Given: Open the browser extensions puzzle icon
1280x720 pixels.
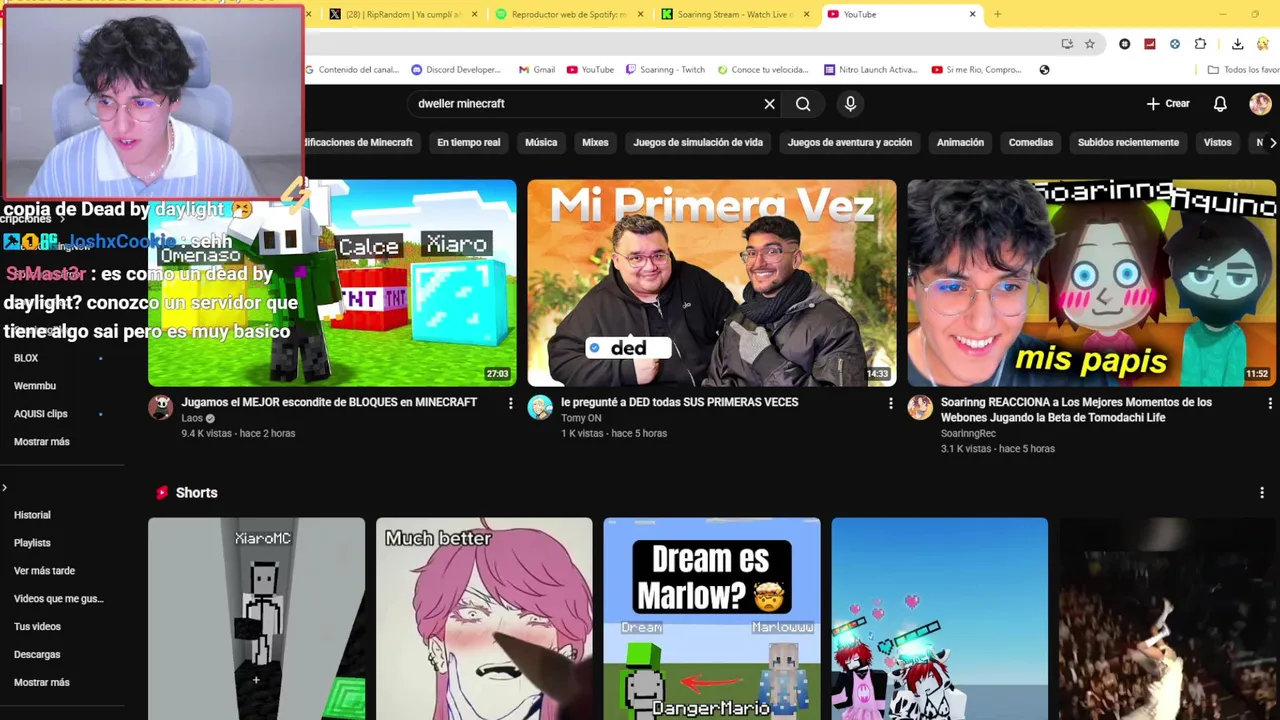Looking at the screenshot, I should [x=1200, y=44].
